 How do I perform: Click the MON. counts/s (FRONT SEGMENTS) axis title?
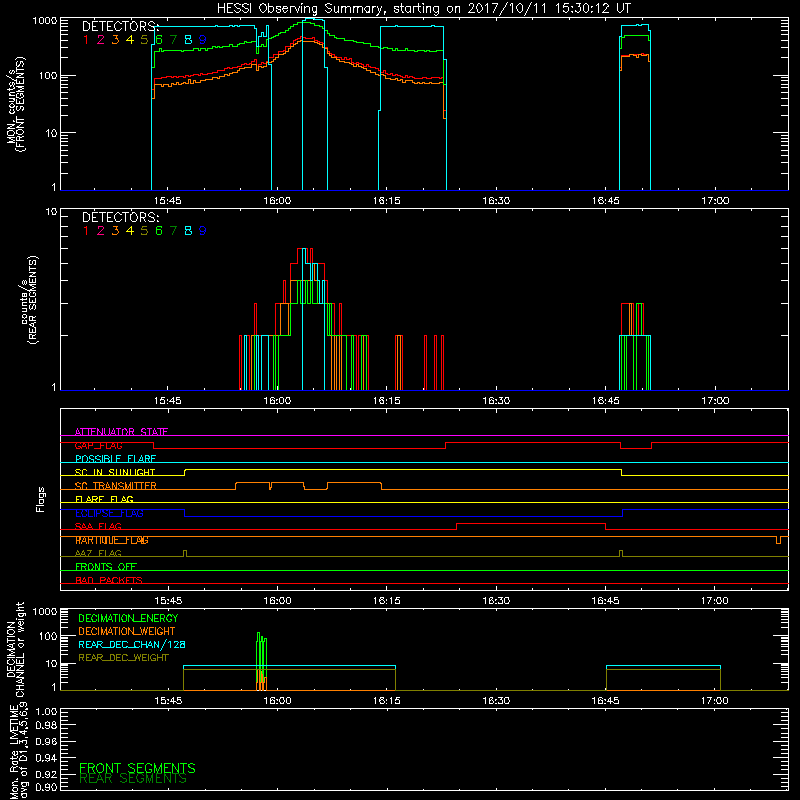coord(15,105)
